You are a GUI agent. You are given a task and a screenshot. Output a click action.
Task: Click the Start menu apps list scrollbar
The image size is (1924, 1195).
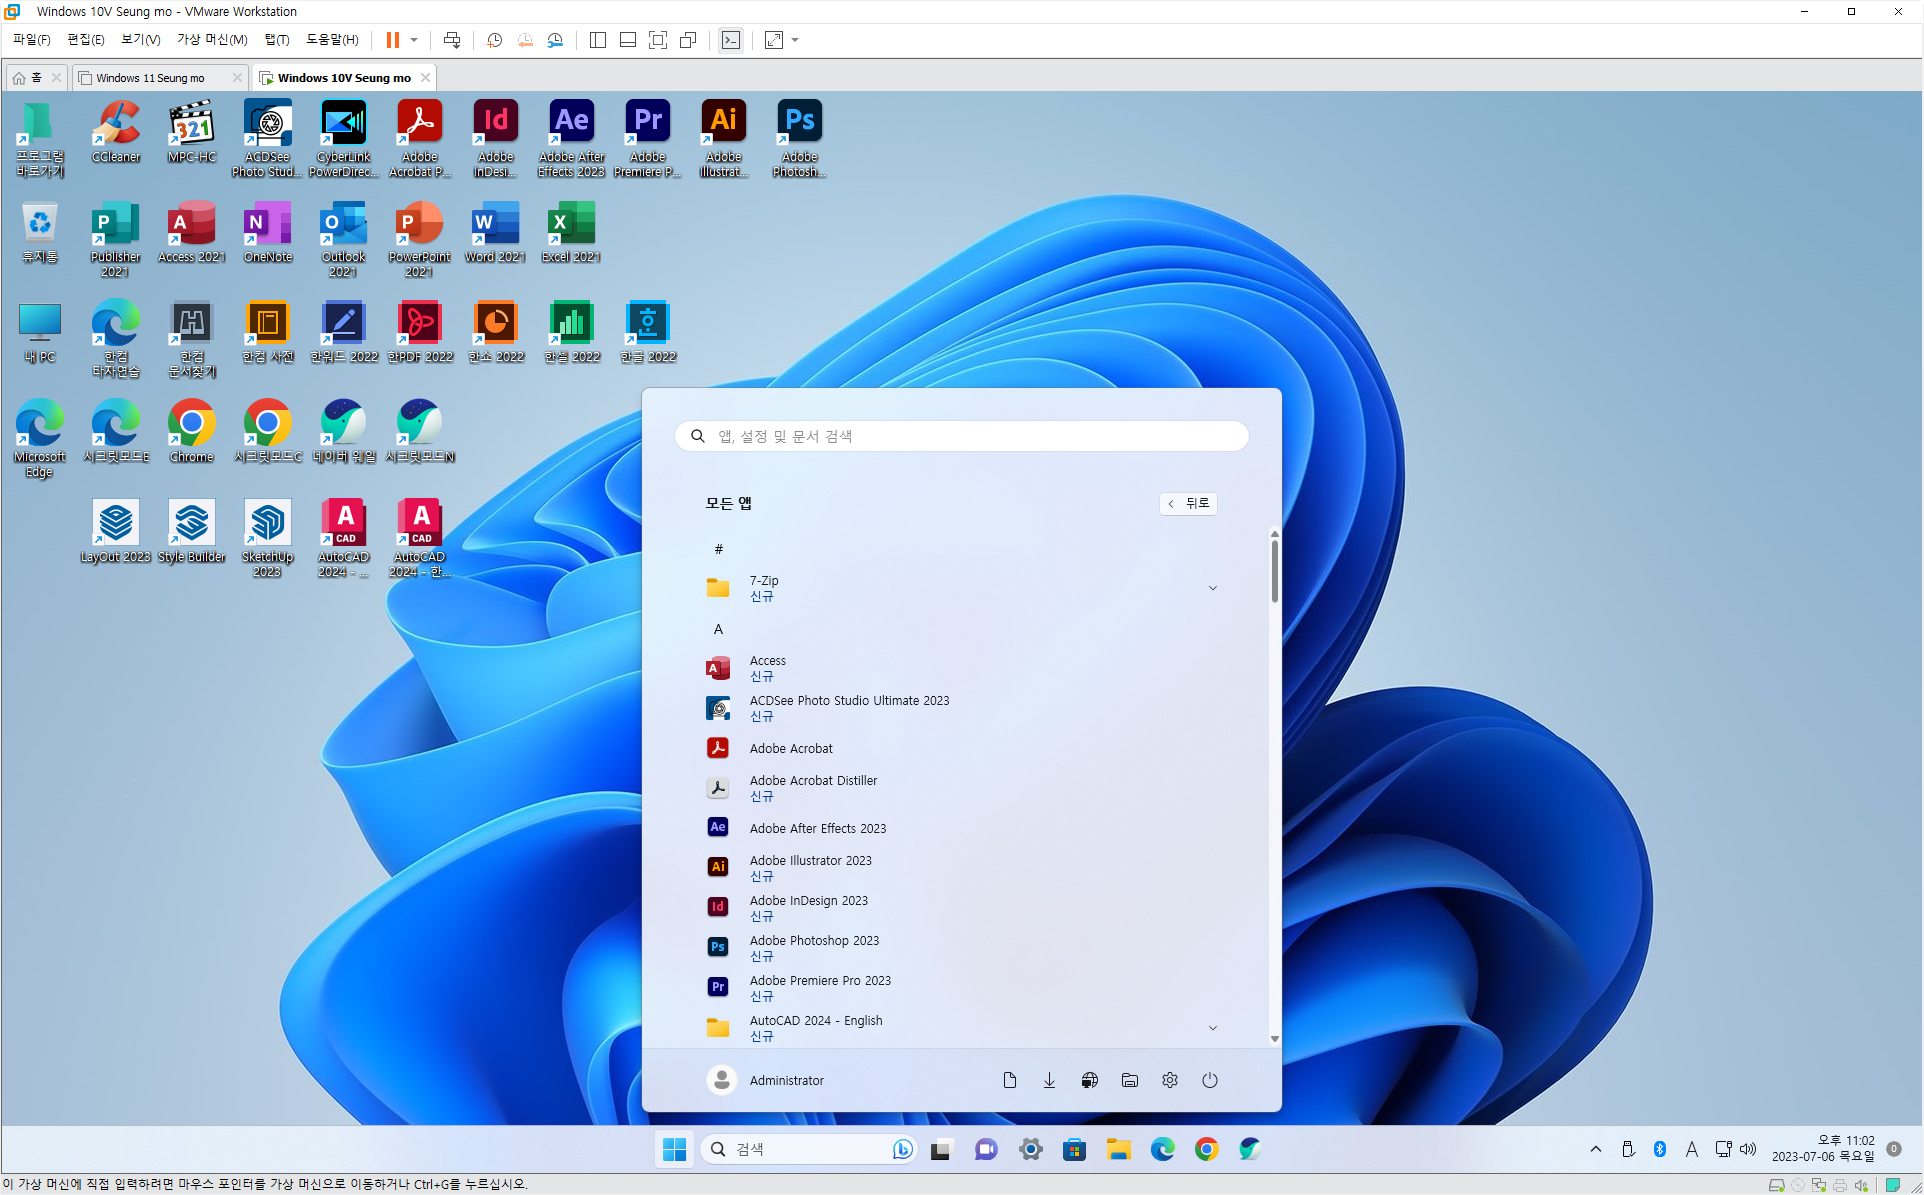pyautogui.click(x=1274, y=570)
